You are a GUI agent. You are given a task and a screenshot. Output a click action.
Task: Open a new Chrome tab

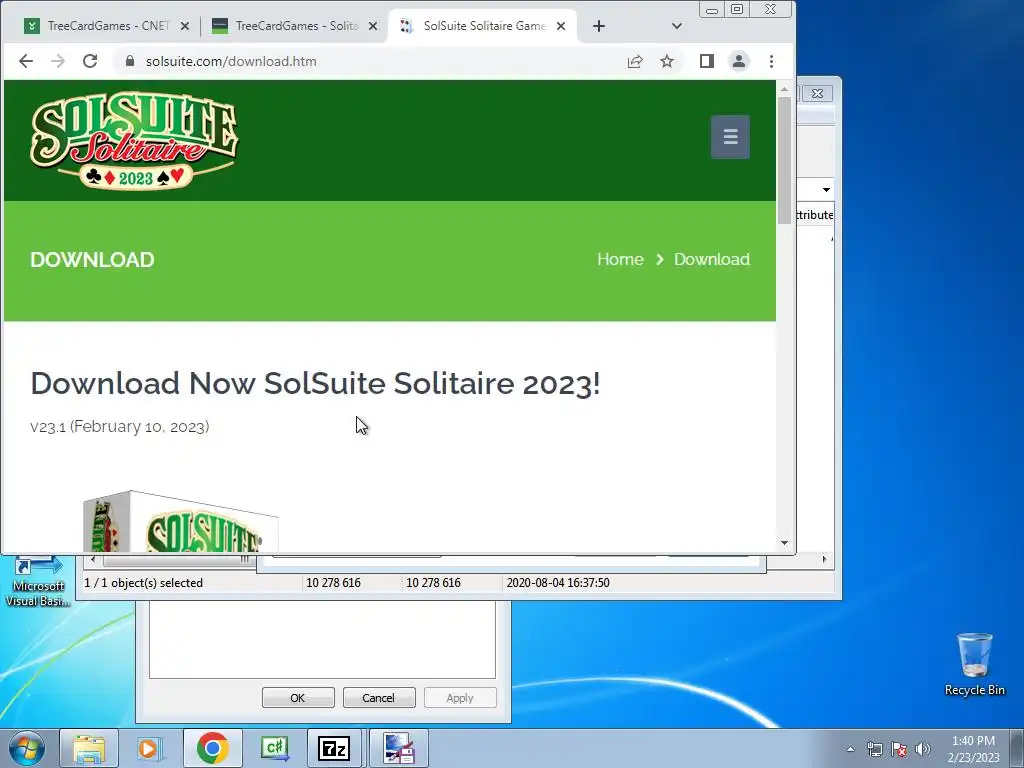click(x=599, y=26)
